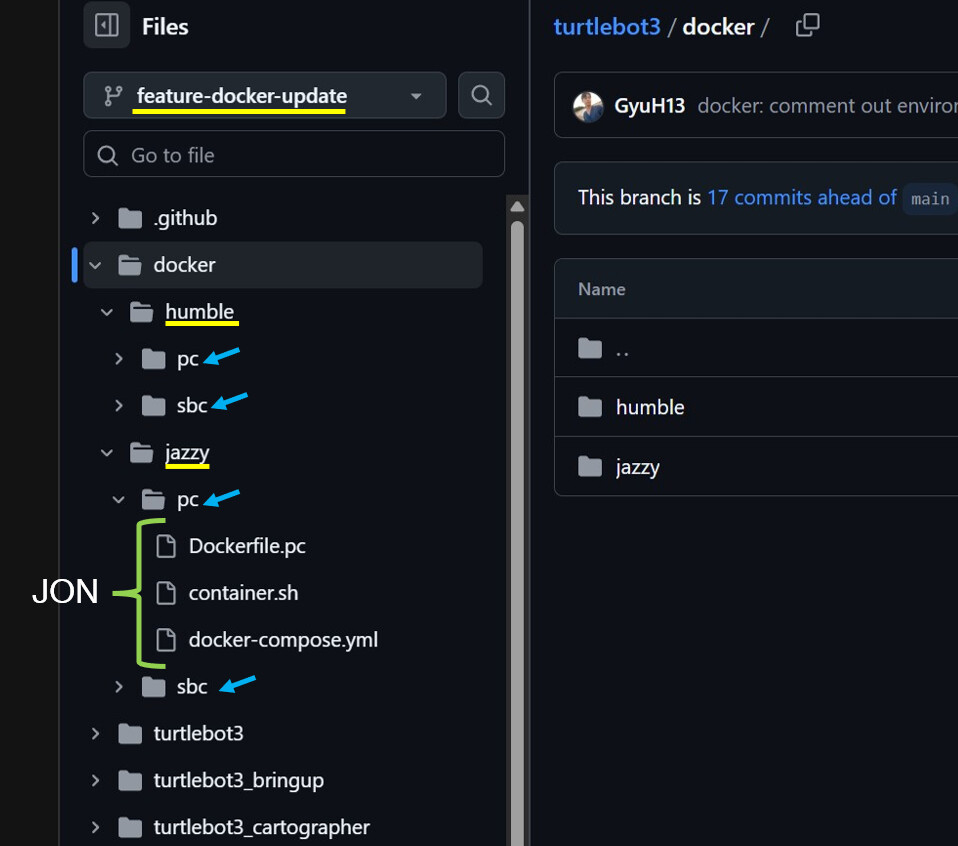Open the feature-docker-update branch dropdown
This screenshot has width=958, height=846.
click(x=264, y=96)
